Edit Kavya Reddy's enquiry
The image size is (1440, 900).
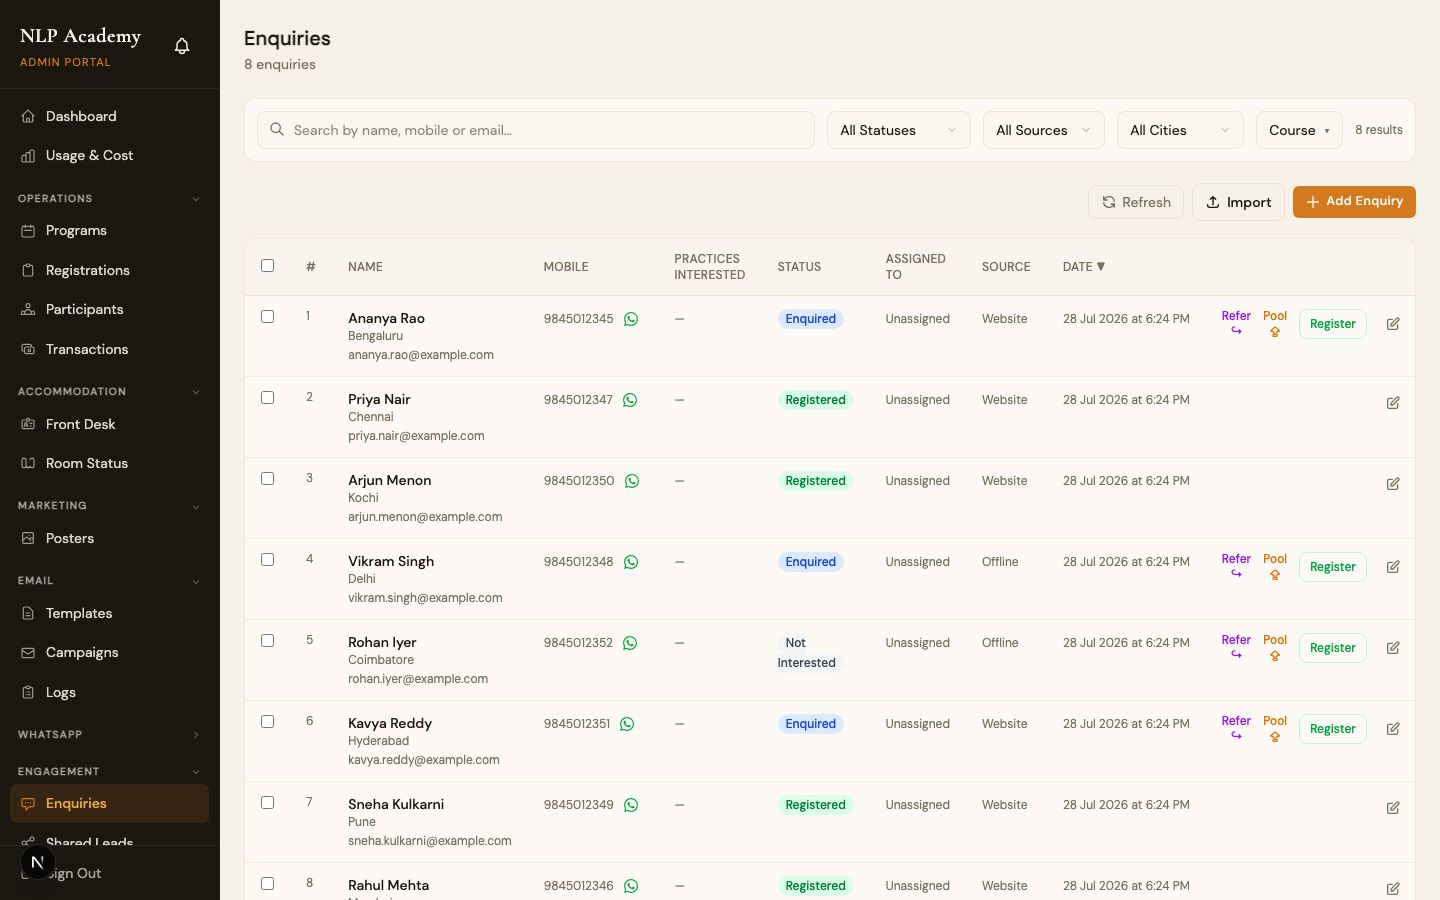point(1393,729)
